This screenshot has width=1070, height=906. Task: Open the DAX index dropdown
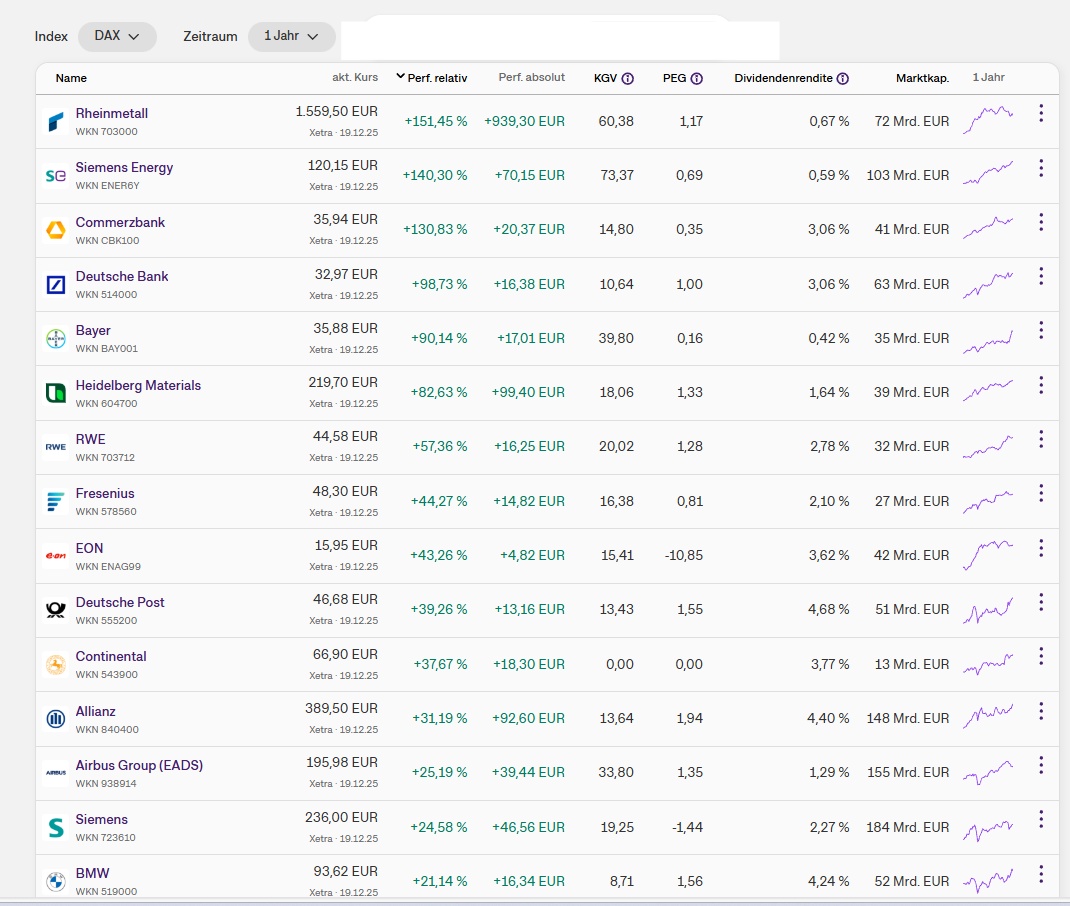point(117,36)
